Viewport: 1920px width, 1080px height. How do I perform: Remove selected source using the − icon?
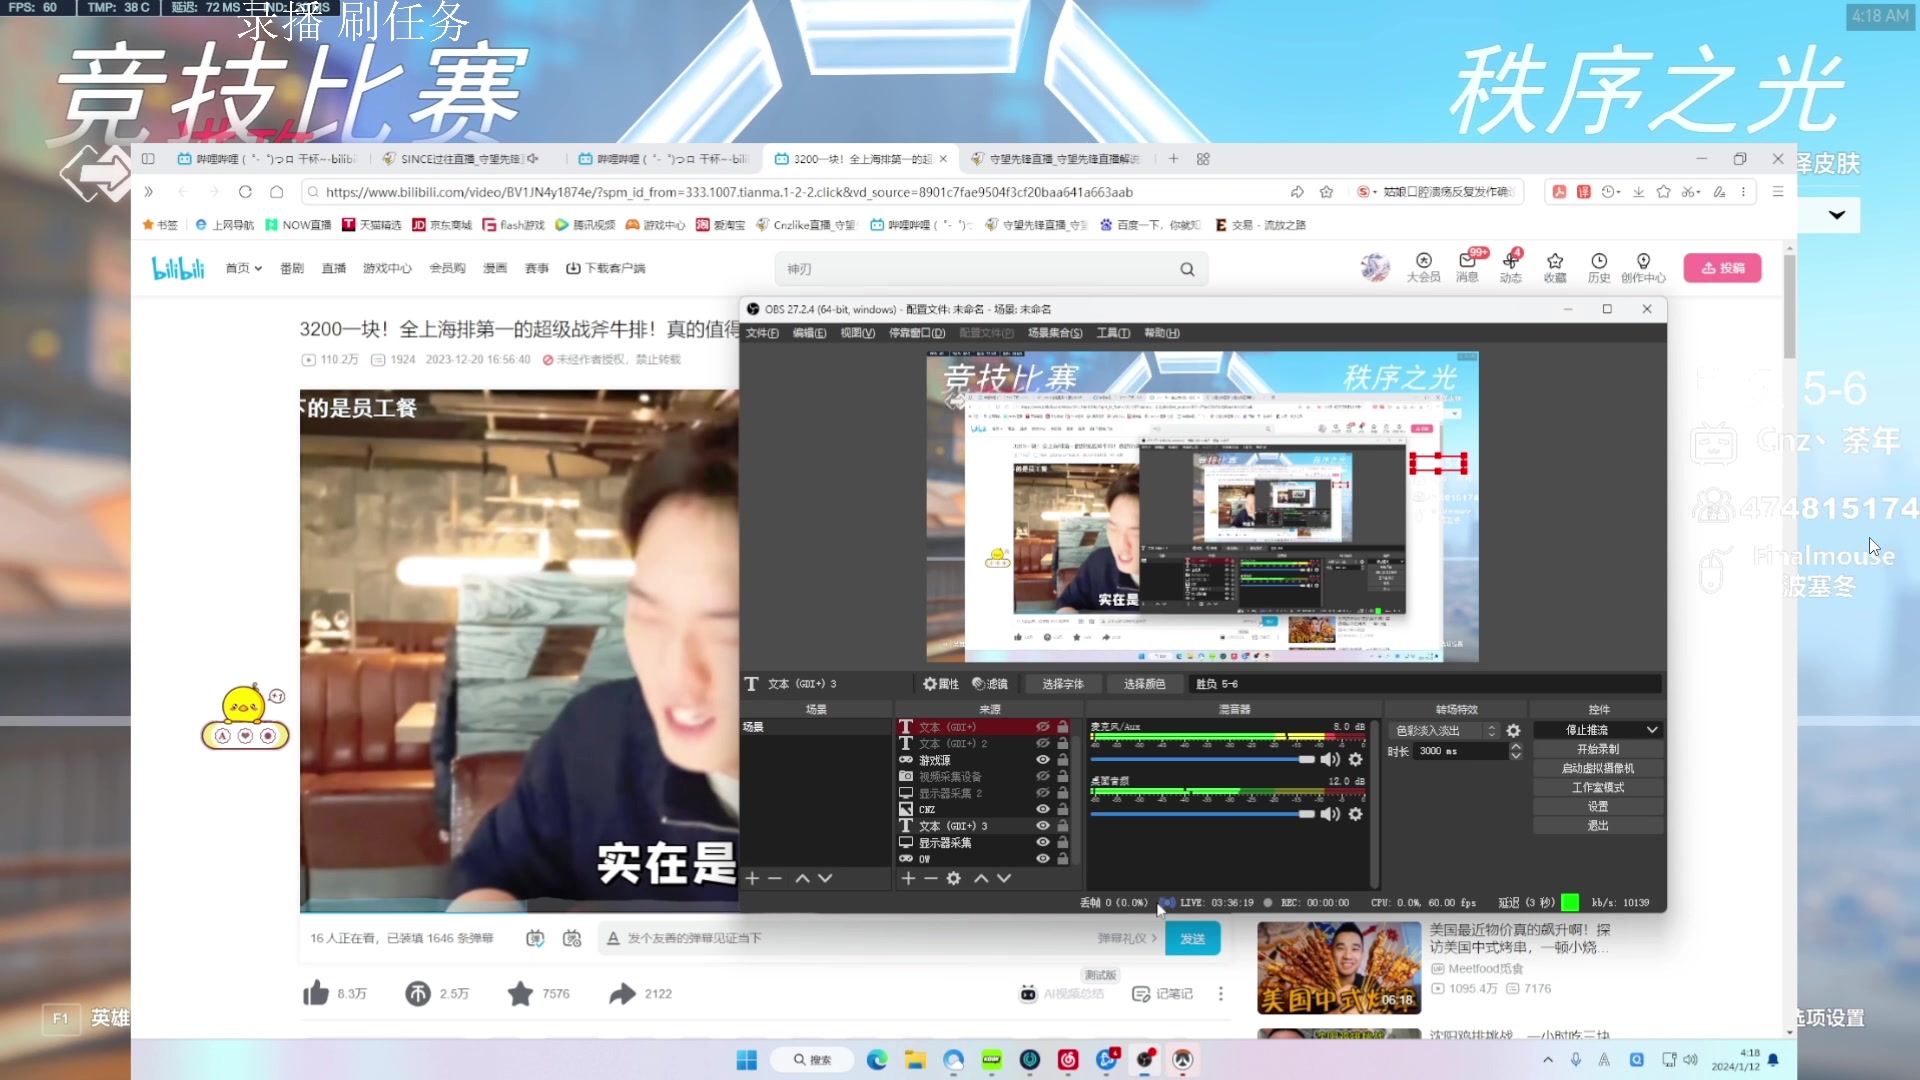[931, 878]
